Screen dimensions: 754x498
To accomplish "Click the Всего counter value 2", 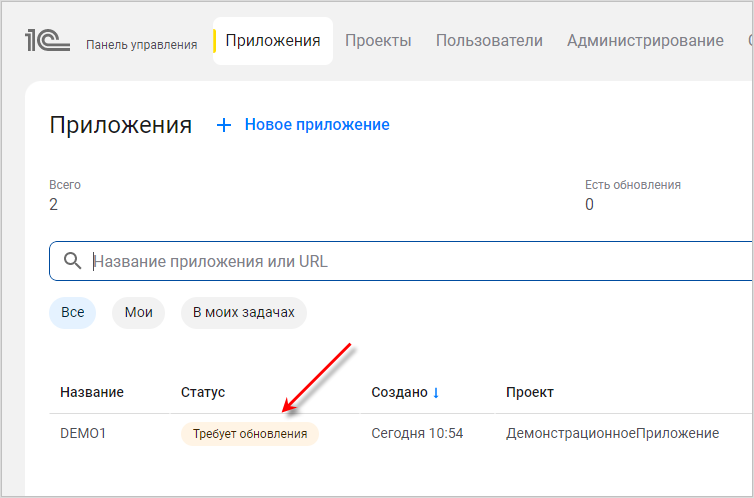I will click(x=53, y=205).
